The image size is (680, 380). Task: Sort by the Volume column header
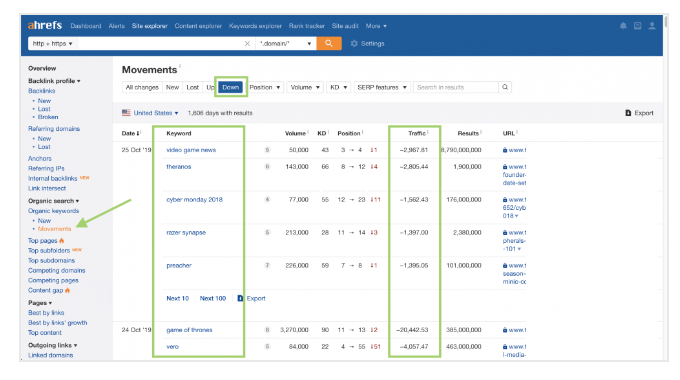click(x=295, y=134)
